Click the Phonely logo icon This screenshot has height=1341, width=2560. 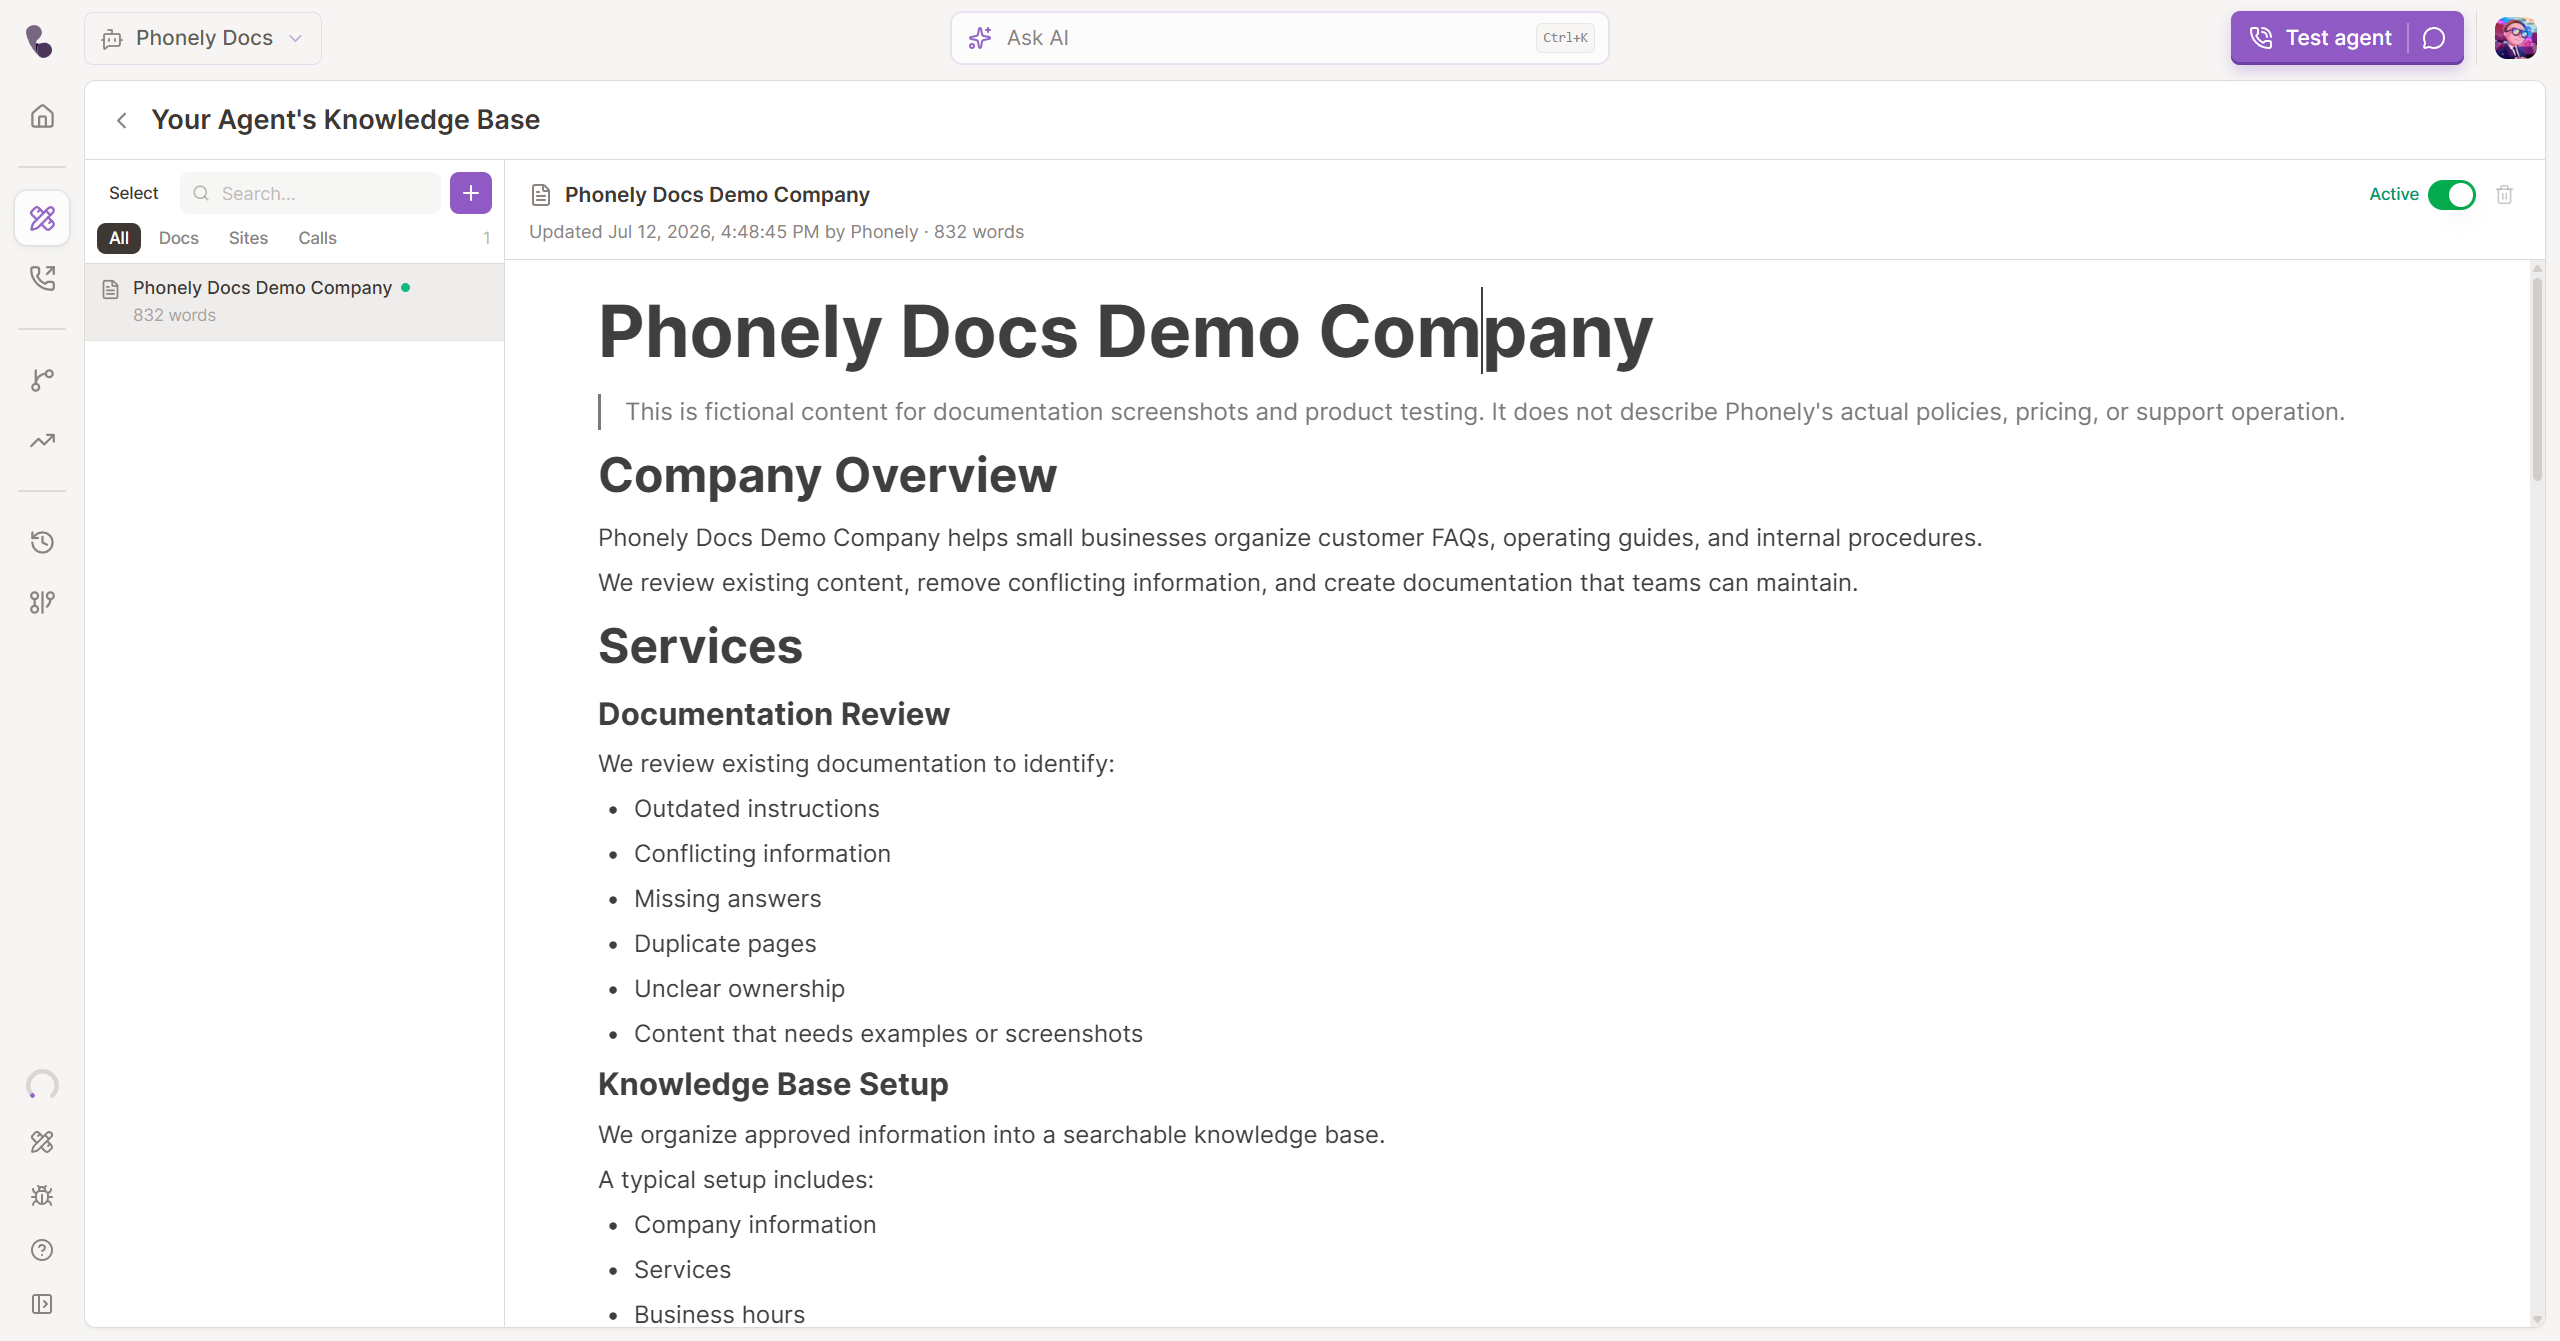39,40
